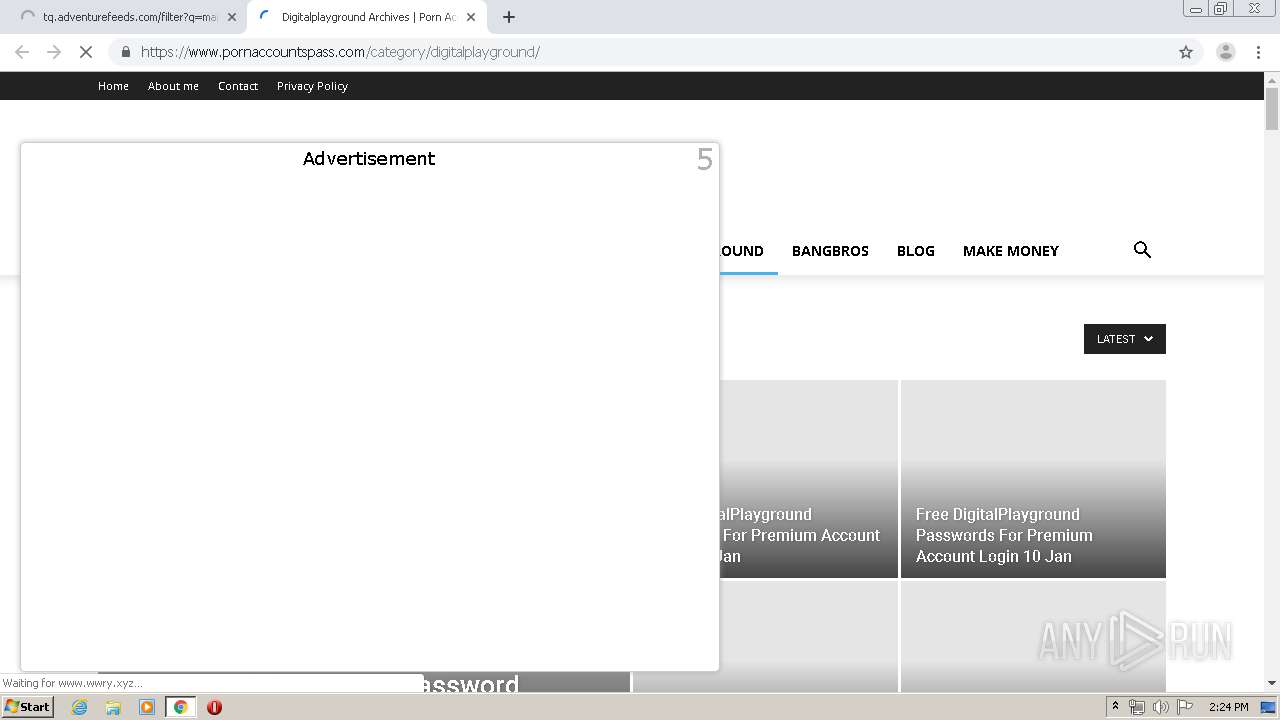Go back to the previous page

pos(22,52)
